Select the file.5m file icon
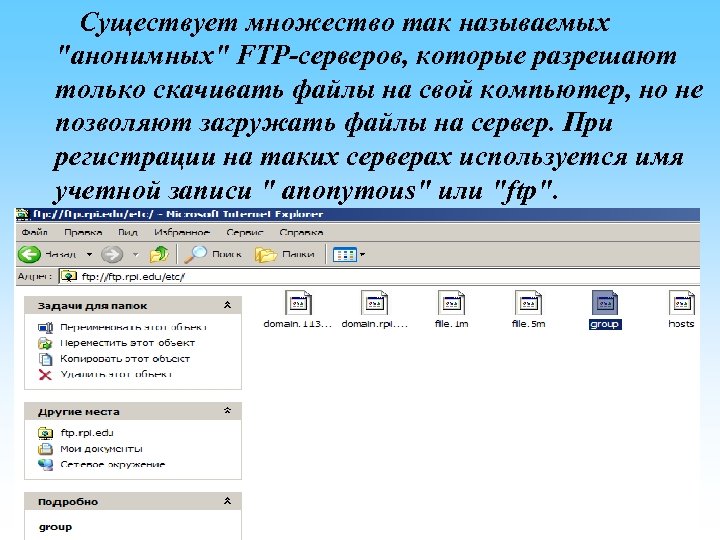The height and width of the screenshot is (540, 720). point(529,303)
